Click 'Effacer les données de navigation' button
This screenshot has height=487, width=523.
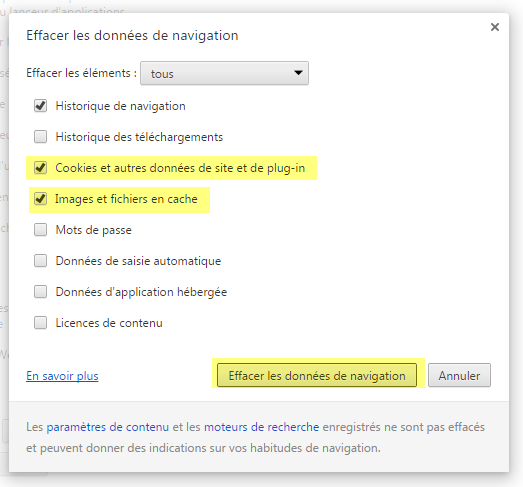tap(317, 375)
